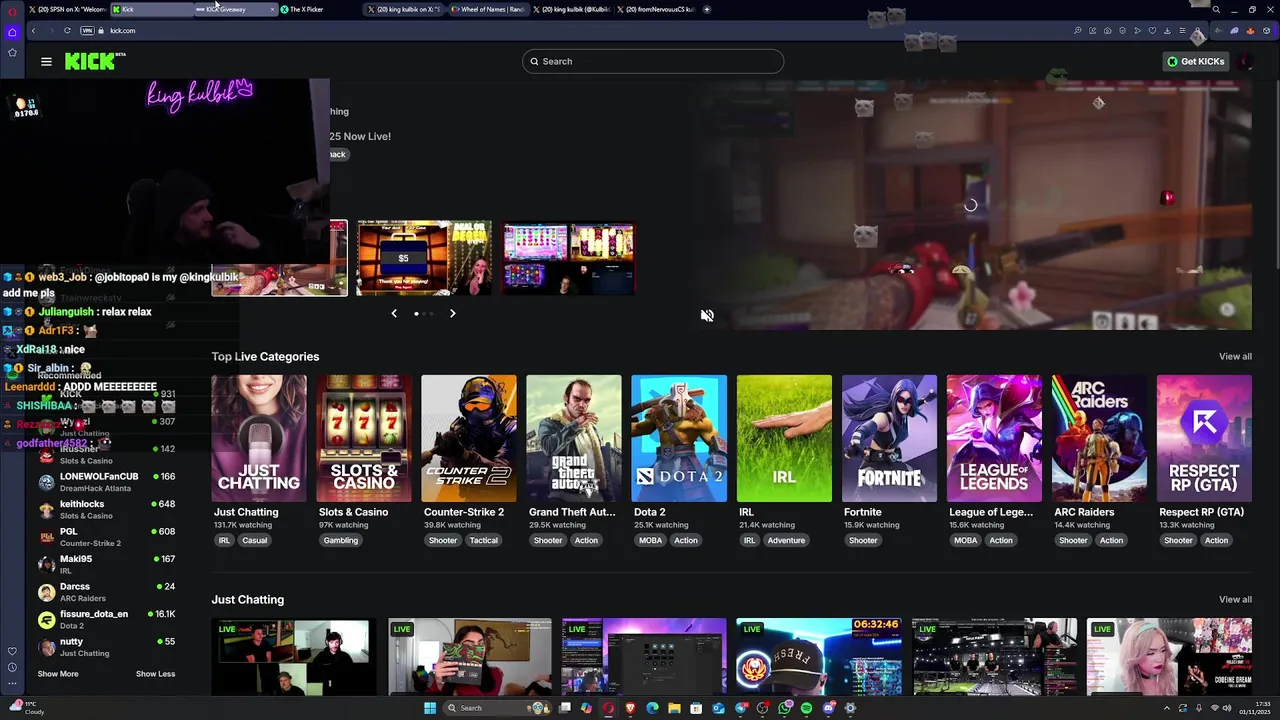Click the Adventure tag under IRL
This screenshot has height=720, width=1280.
[786, 540]
